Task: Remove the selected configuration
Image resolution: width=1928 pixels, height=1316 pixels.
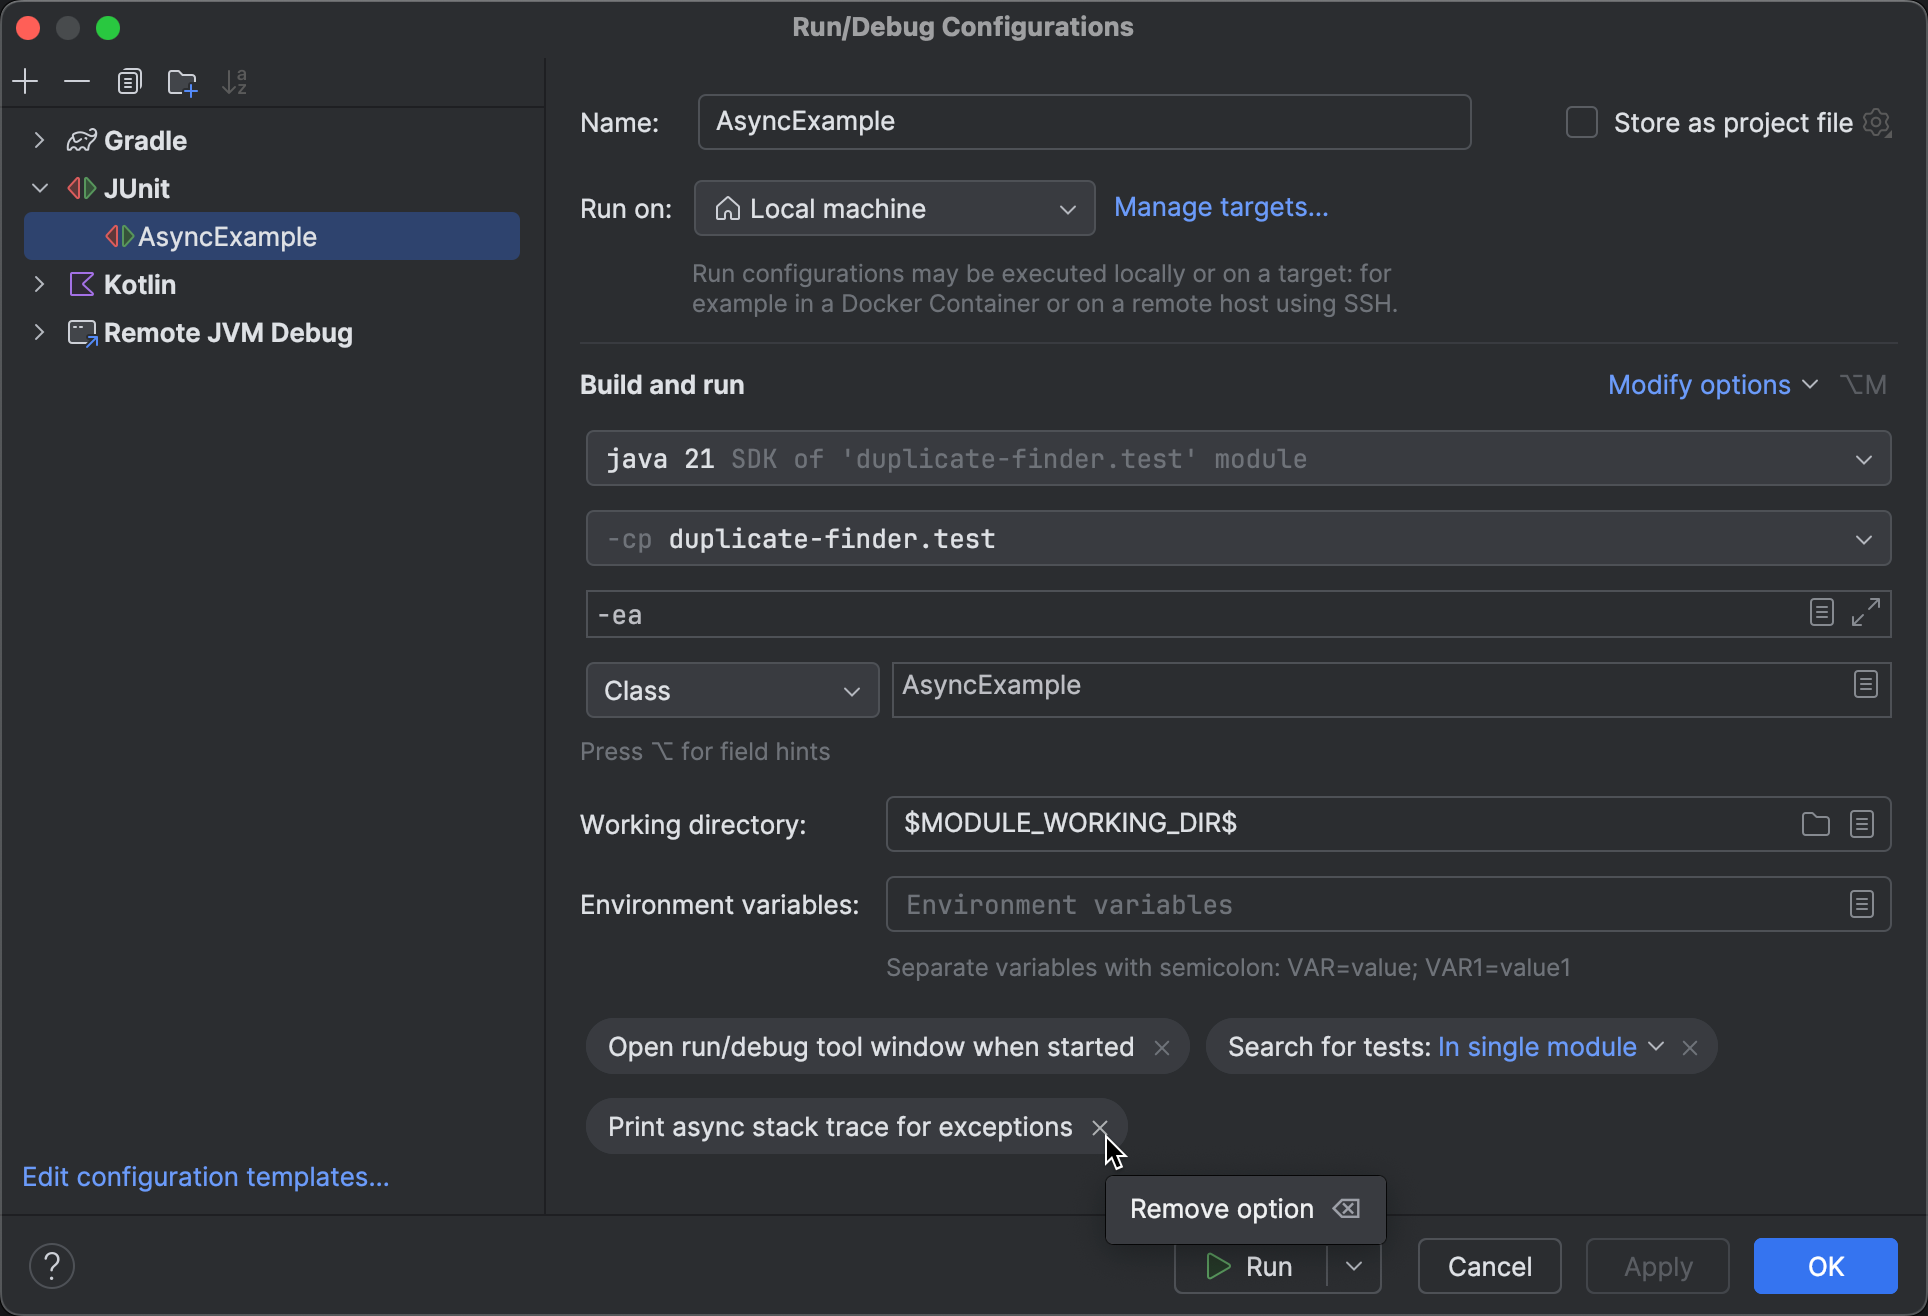Action: pyautogui.click(x=77, y=81)
